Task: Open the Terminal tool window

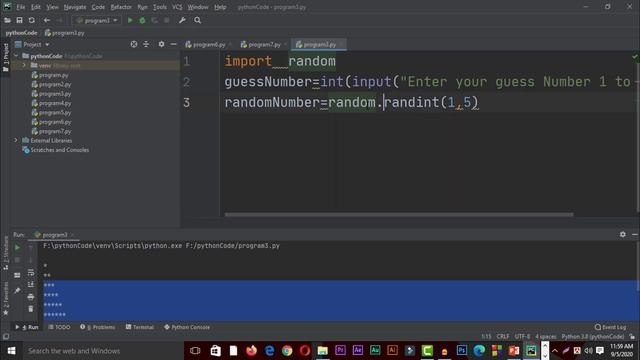Action: tap(140, 327)
